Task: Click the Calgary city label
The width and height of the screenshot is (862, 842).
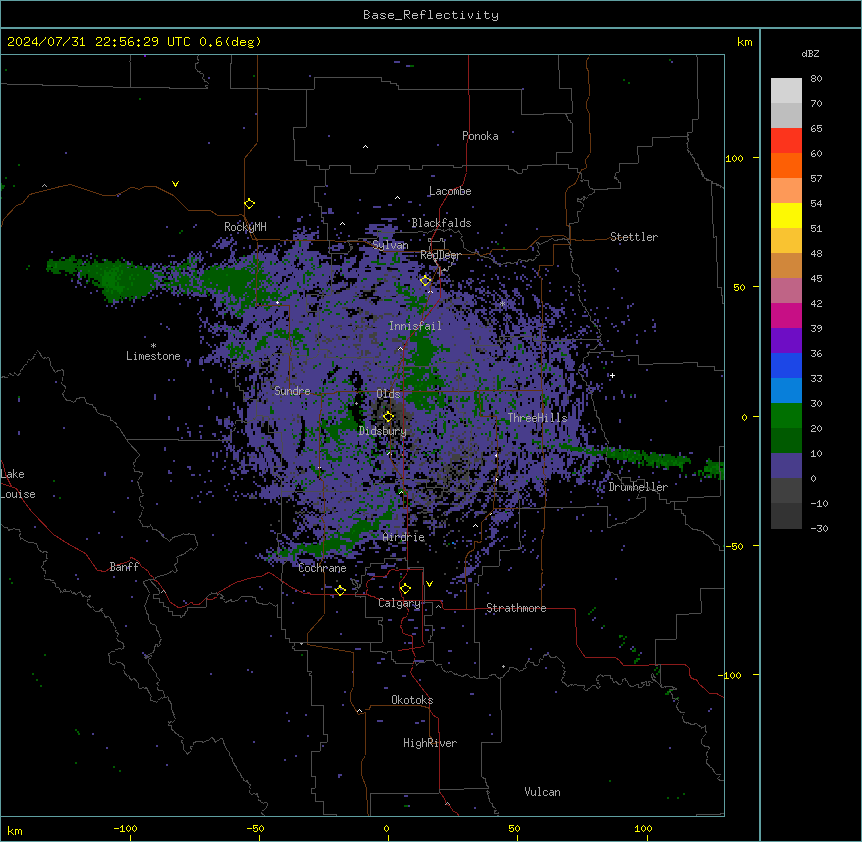Action: click(x=399, y=603)
